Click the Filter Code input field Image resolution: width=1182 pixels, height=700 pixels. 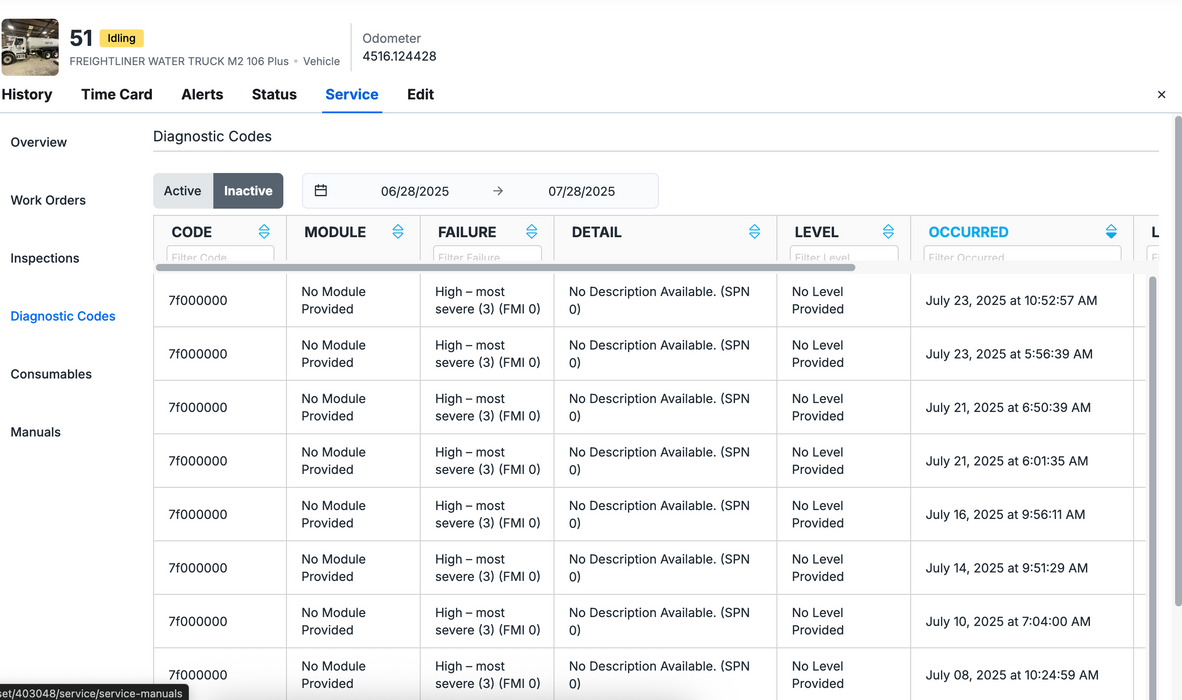pos(220,256)
